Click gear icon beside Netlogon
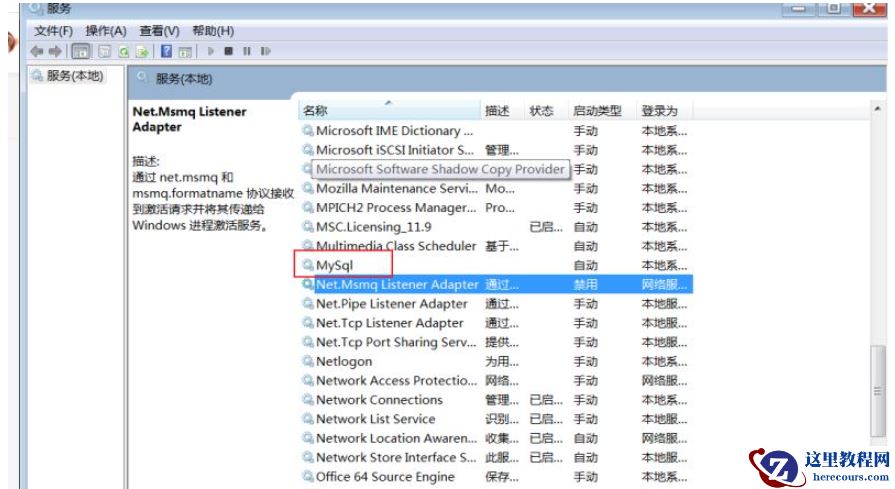Image resolution: width=895 pixels, height=489 pixels. (308, 361)
